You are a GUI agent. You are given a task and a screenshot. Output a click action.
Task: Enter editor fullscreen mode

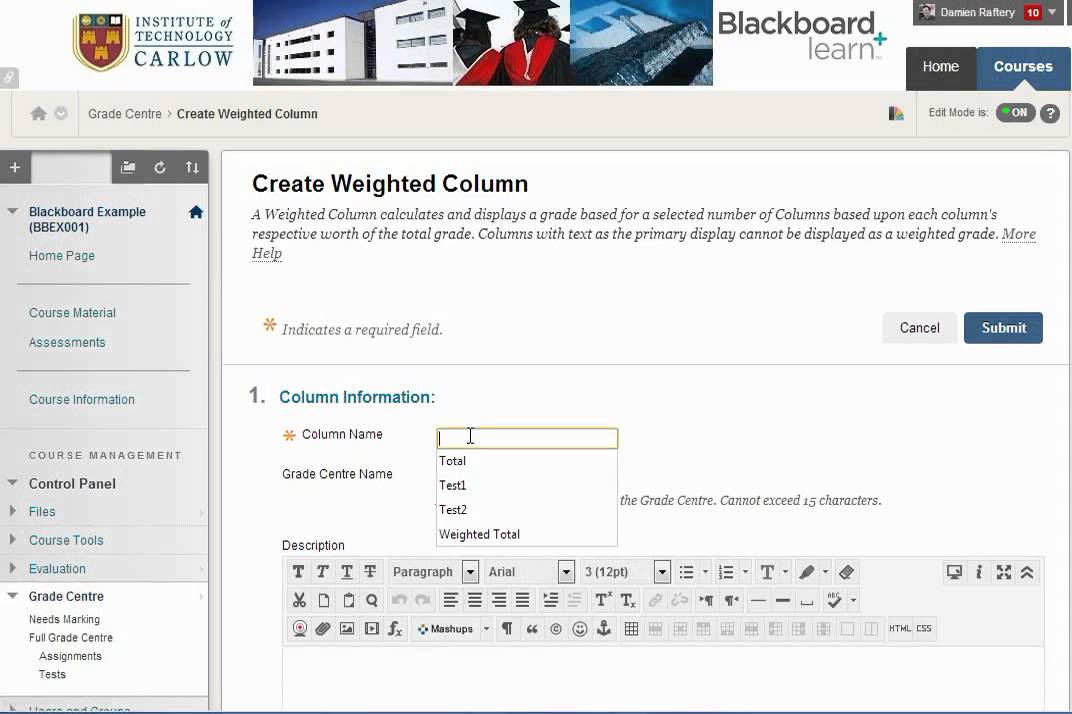coord(1004,572)
